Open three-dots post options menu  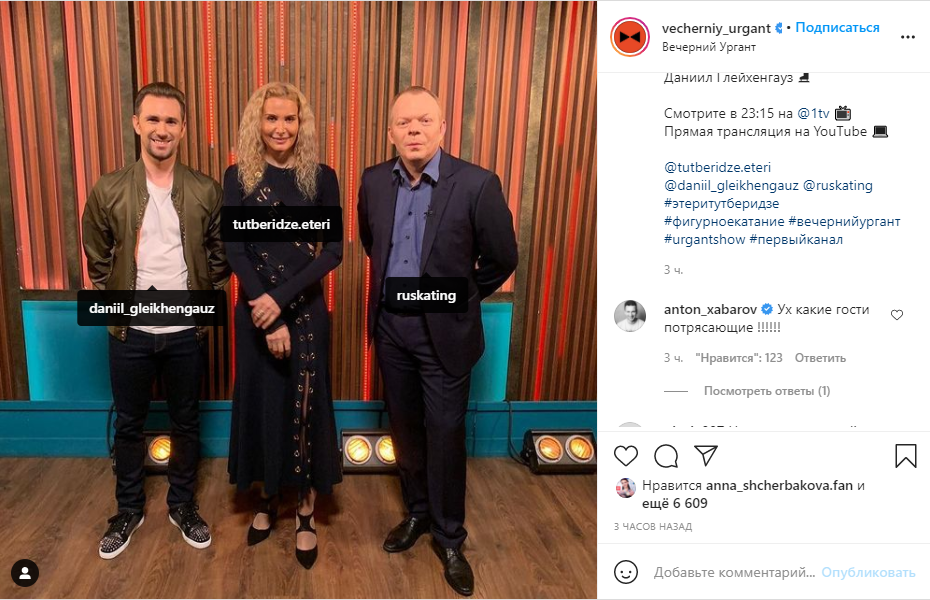907,37
